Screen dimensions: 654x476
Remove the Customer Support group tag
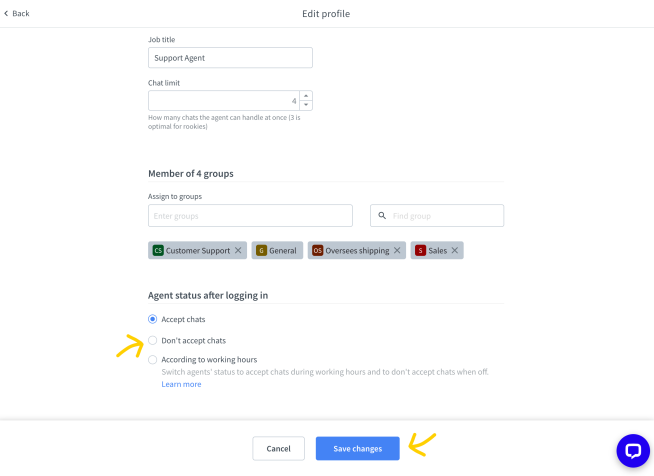[238, 250]
